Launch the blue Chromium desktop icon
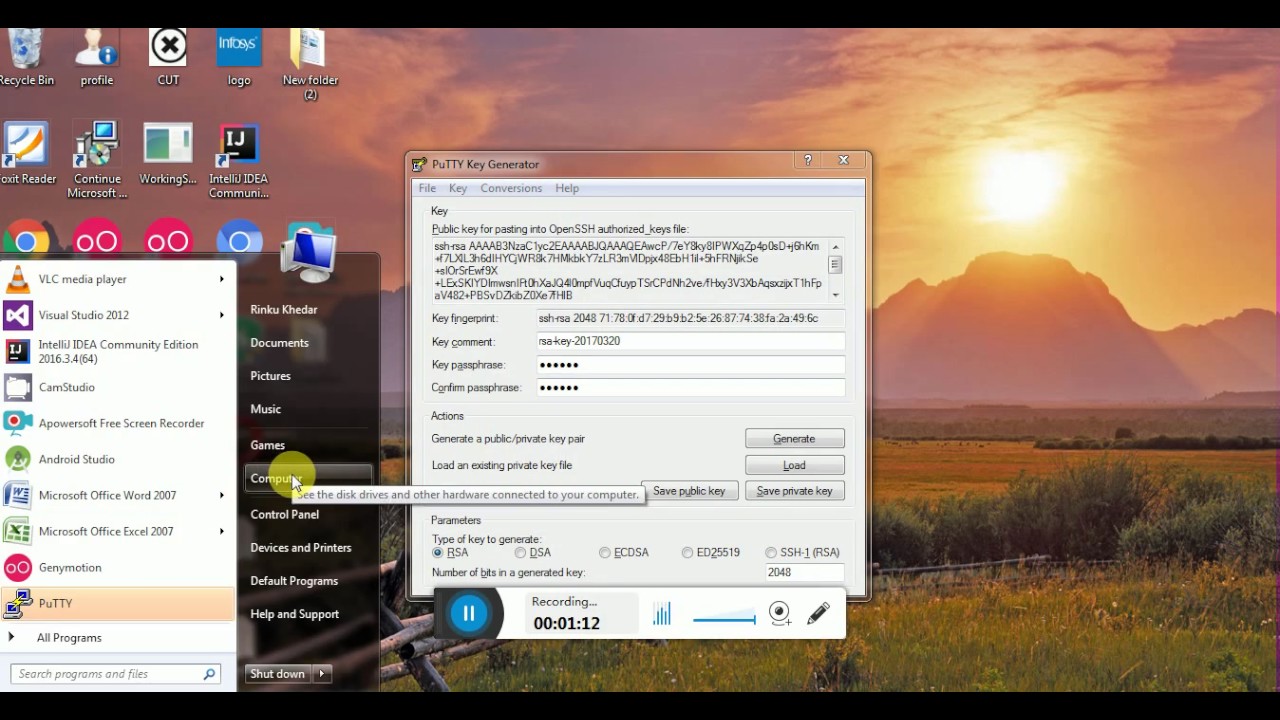1280x720 pixels. click(239, 240)
